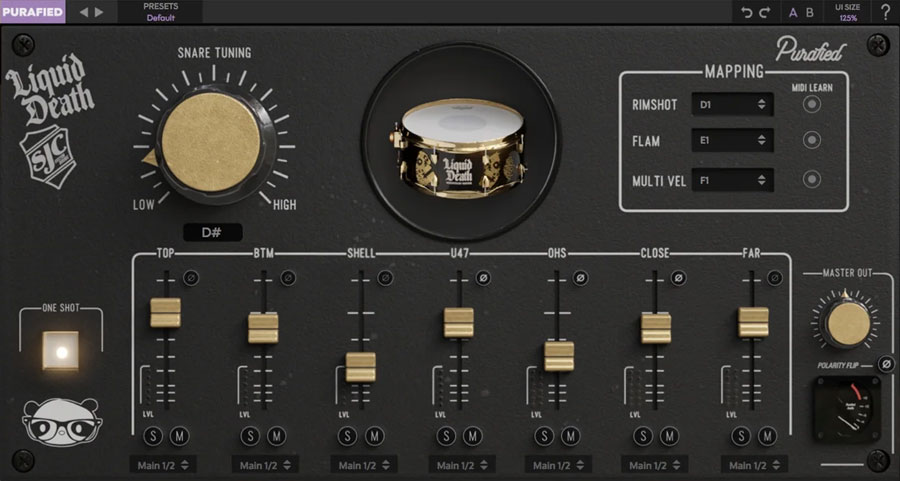The width and height of the screenshot is (900, 481).
Task: Open the Rimshot D1 note dropdown
Action: (x=732, y=105)
